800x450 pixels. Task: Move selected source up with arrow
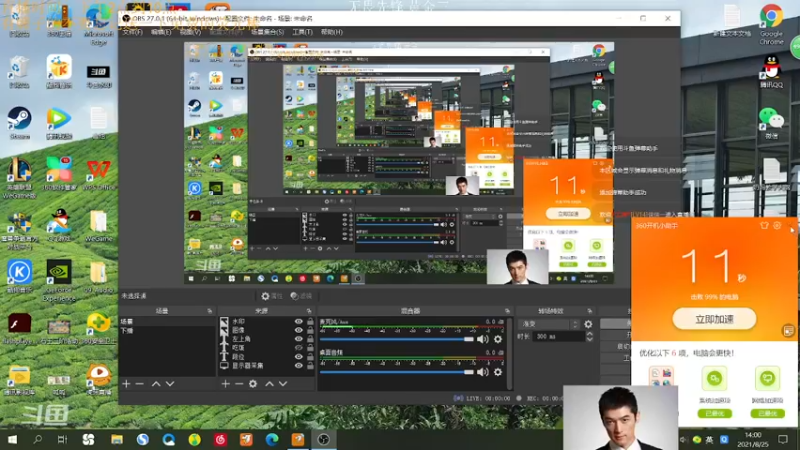coord(269,384)
